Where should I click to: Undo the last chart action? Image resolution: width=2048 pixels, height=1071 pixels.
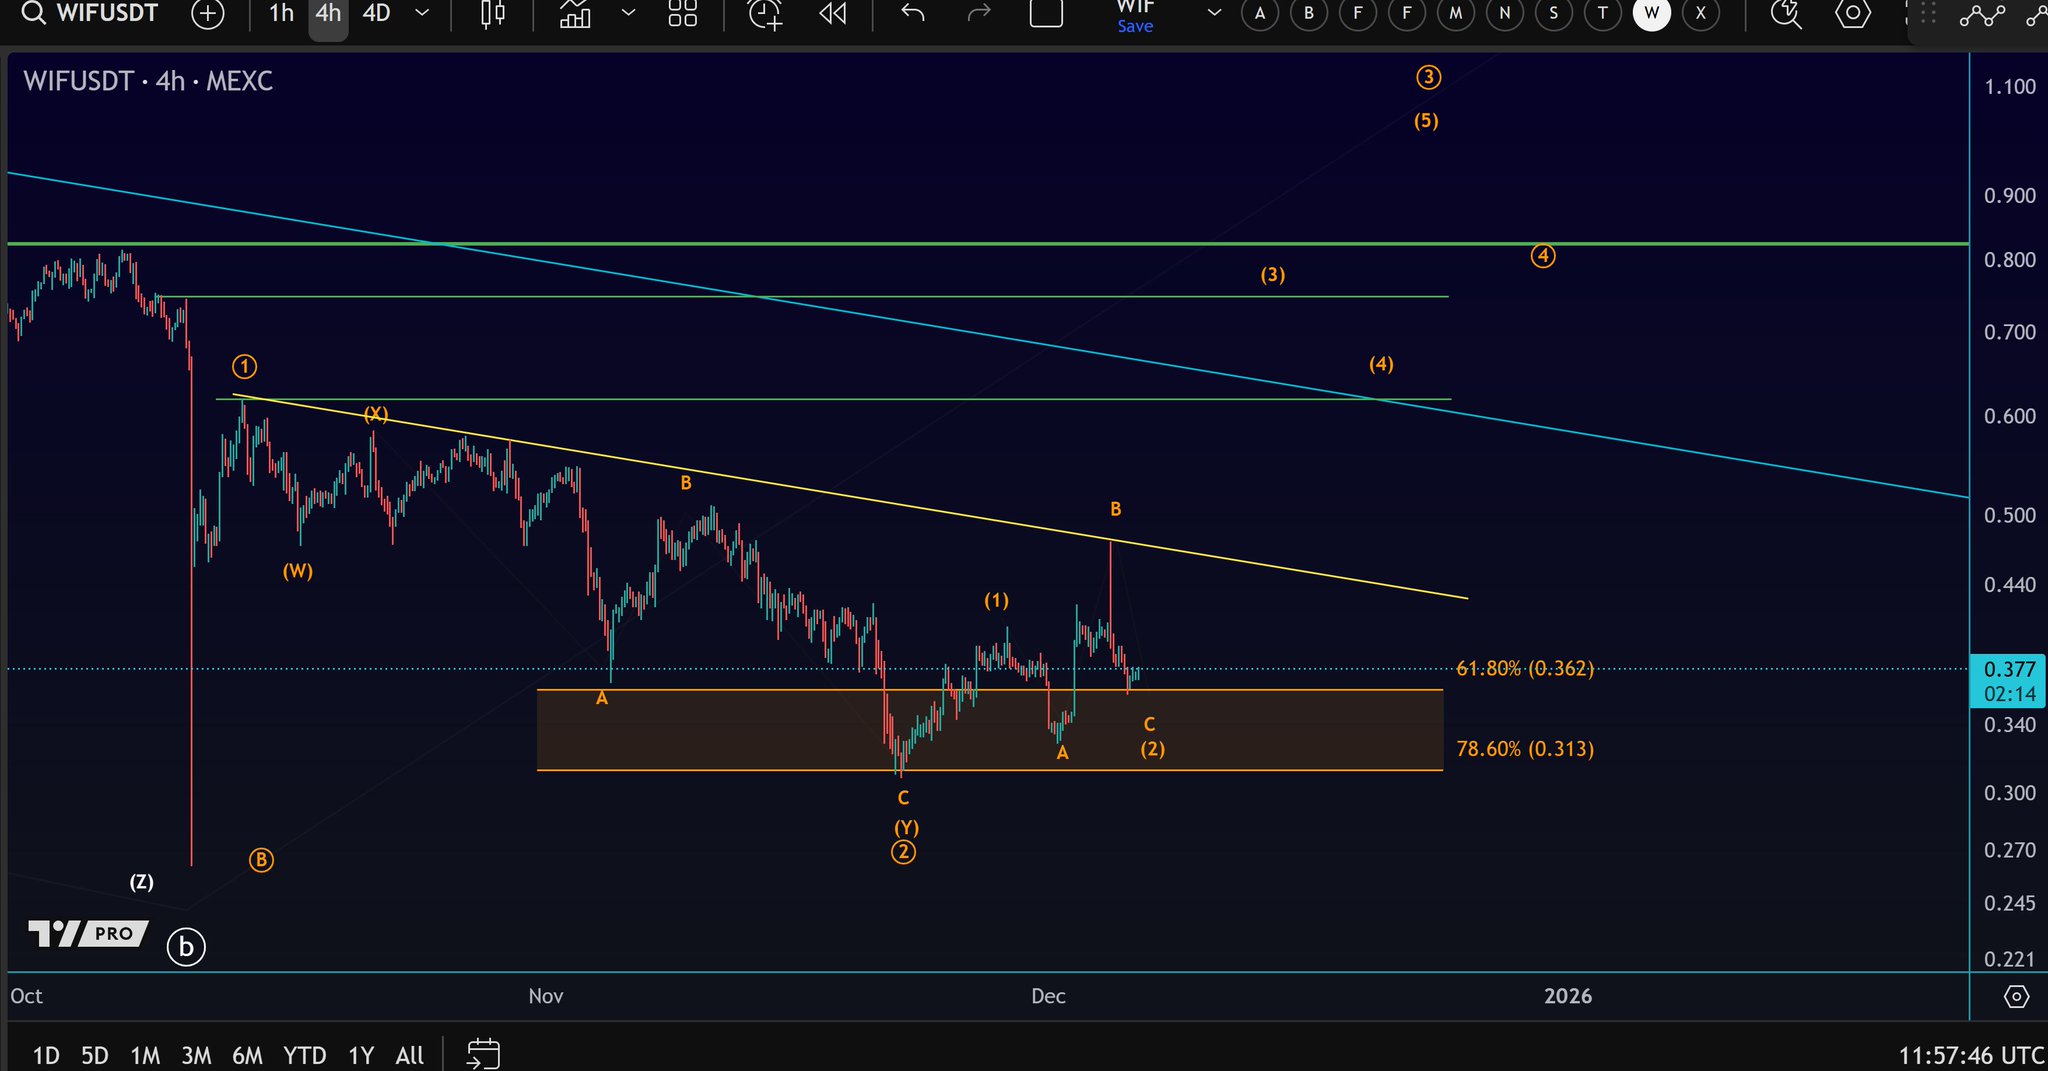(x=913, y=14)
